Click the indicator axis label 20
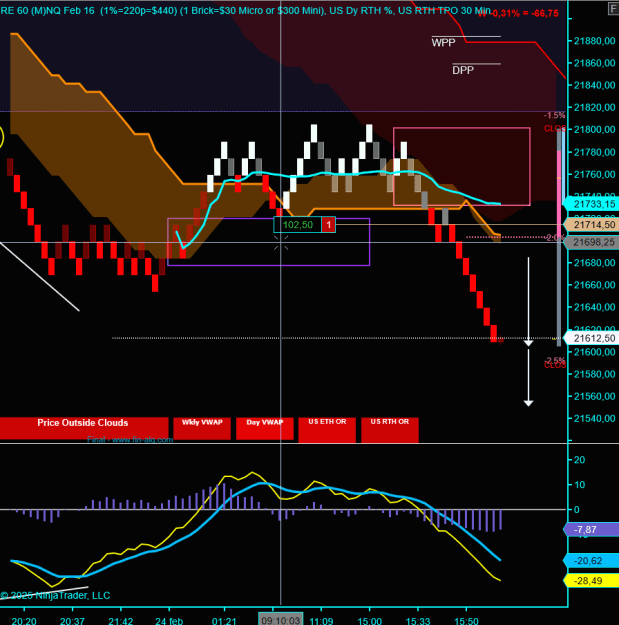Image resolution: width=619 pixels, height=625 pixels. pyautogui.click(x=579, y=460)
